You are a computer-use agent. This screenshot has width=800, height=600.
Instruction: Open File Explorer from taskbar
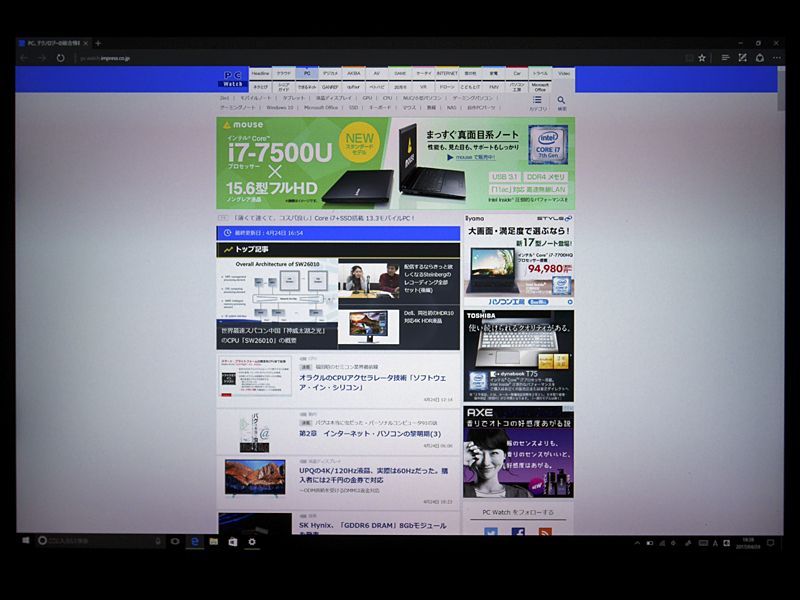(214, 541)
